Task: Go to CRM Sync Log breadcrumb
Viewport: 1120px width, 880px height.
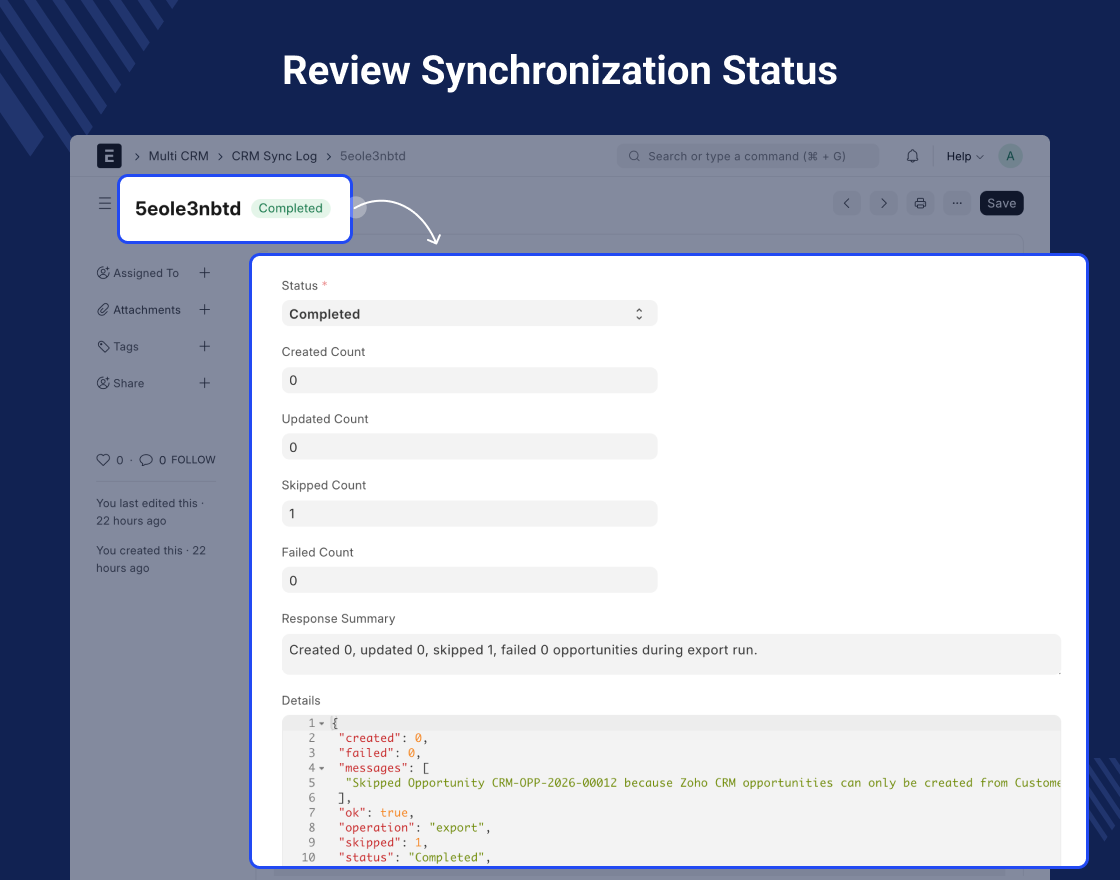Action: (x=274, y=156)
